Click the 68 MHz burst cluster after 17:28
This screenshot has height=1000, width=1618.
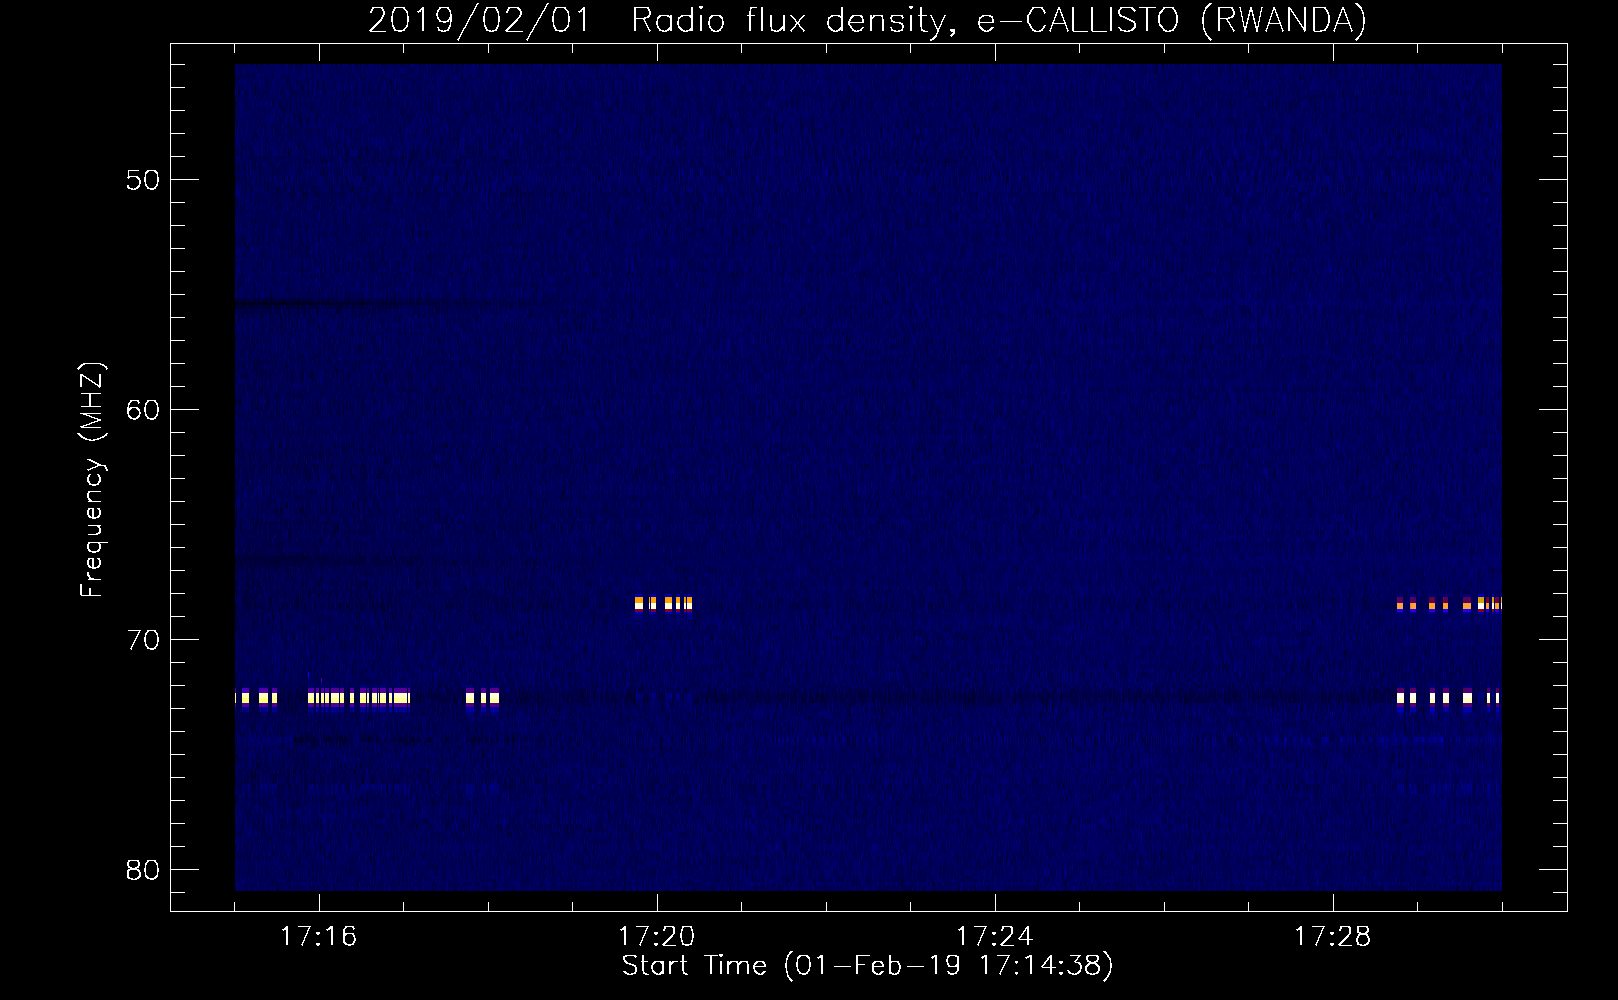pyautogui.click(x=1449, y=603)
